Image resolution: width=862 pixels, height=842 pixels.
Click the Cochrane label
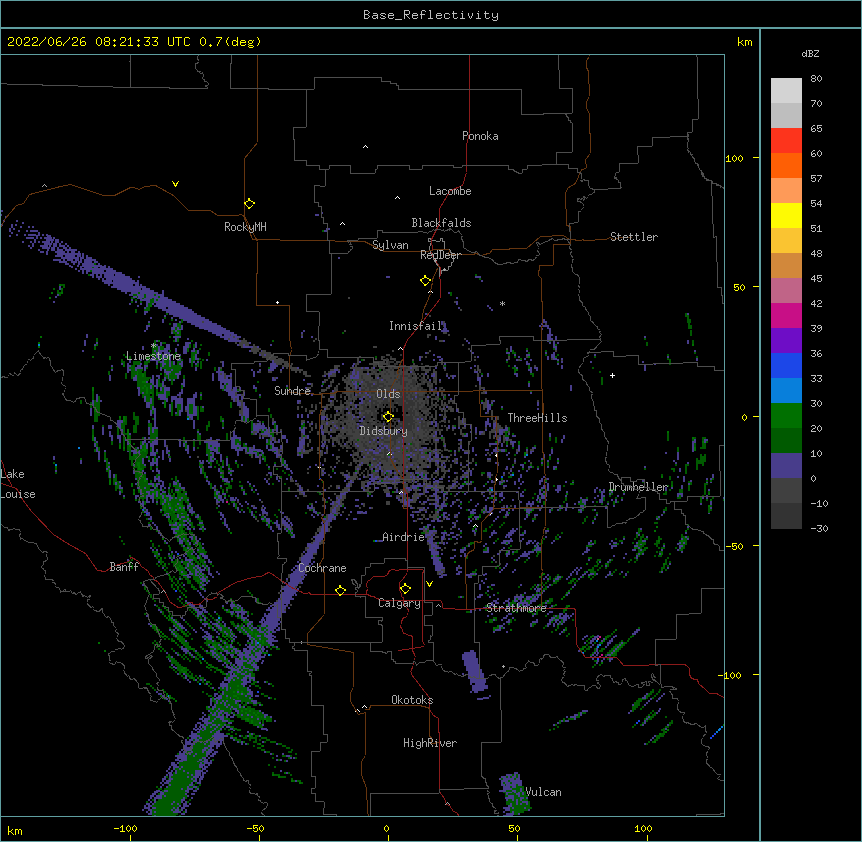pyautogui.click(x=322, y=568)
